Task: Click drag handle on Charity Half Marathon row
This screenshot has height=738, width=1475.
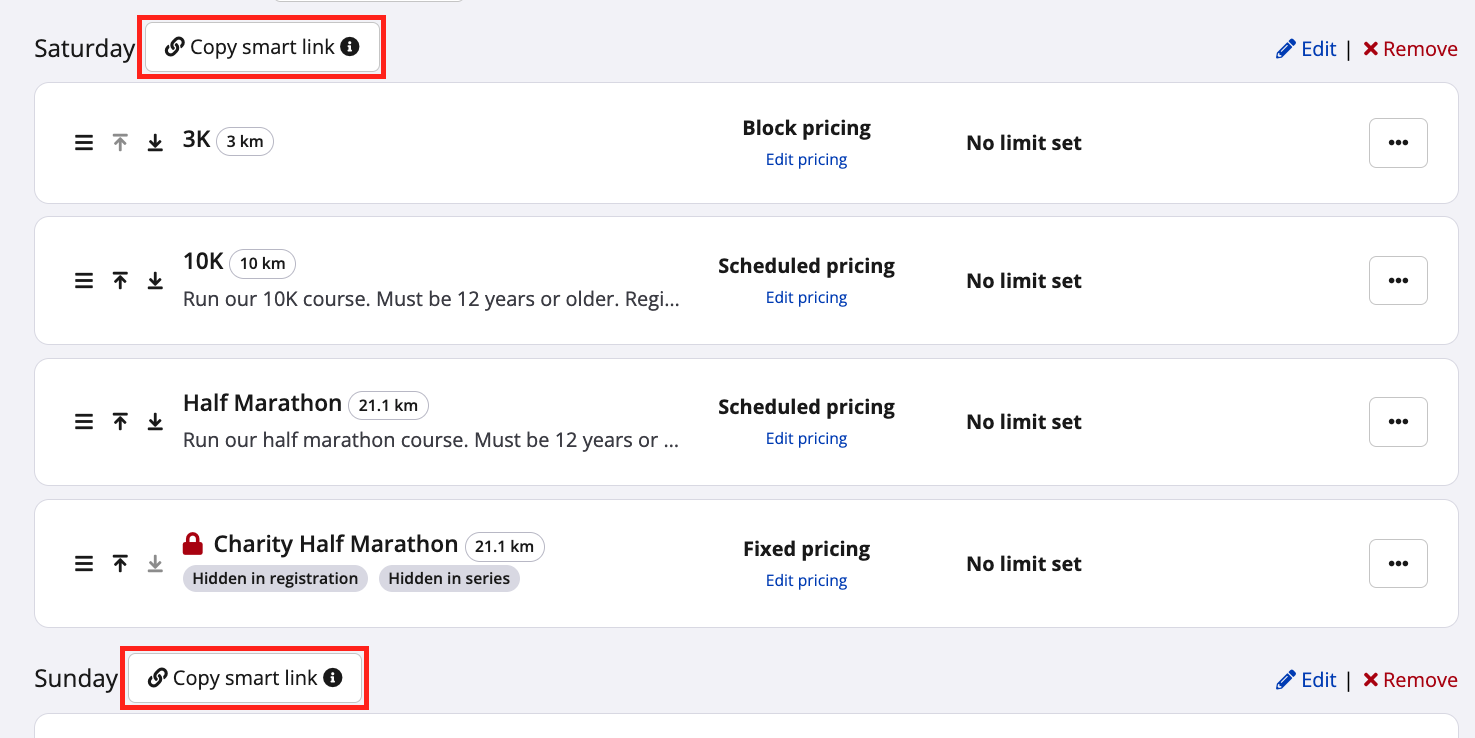Action: [84, 564]
